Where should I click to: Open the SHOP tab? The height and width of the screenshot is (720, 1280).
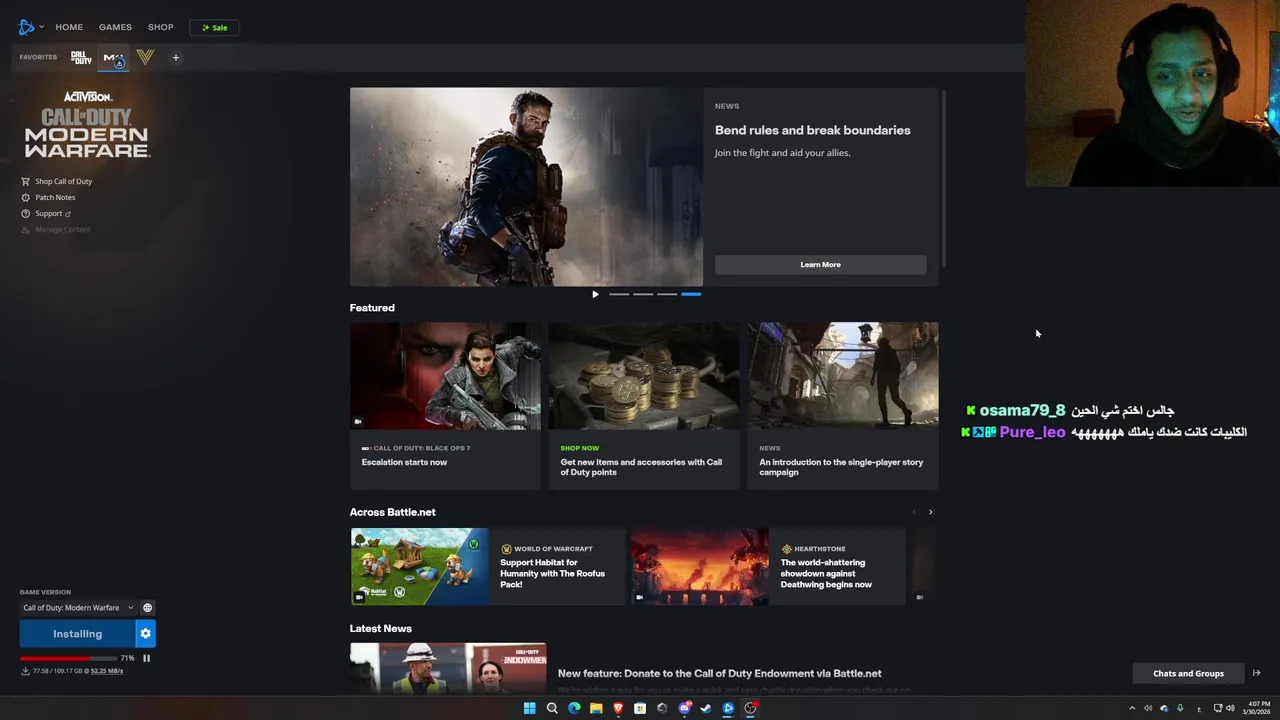(x=160, y=27)
